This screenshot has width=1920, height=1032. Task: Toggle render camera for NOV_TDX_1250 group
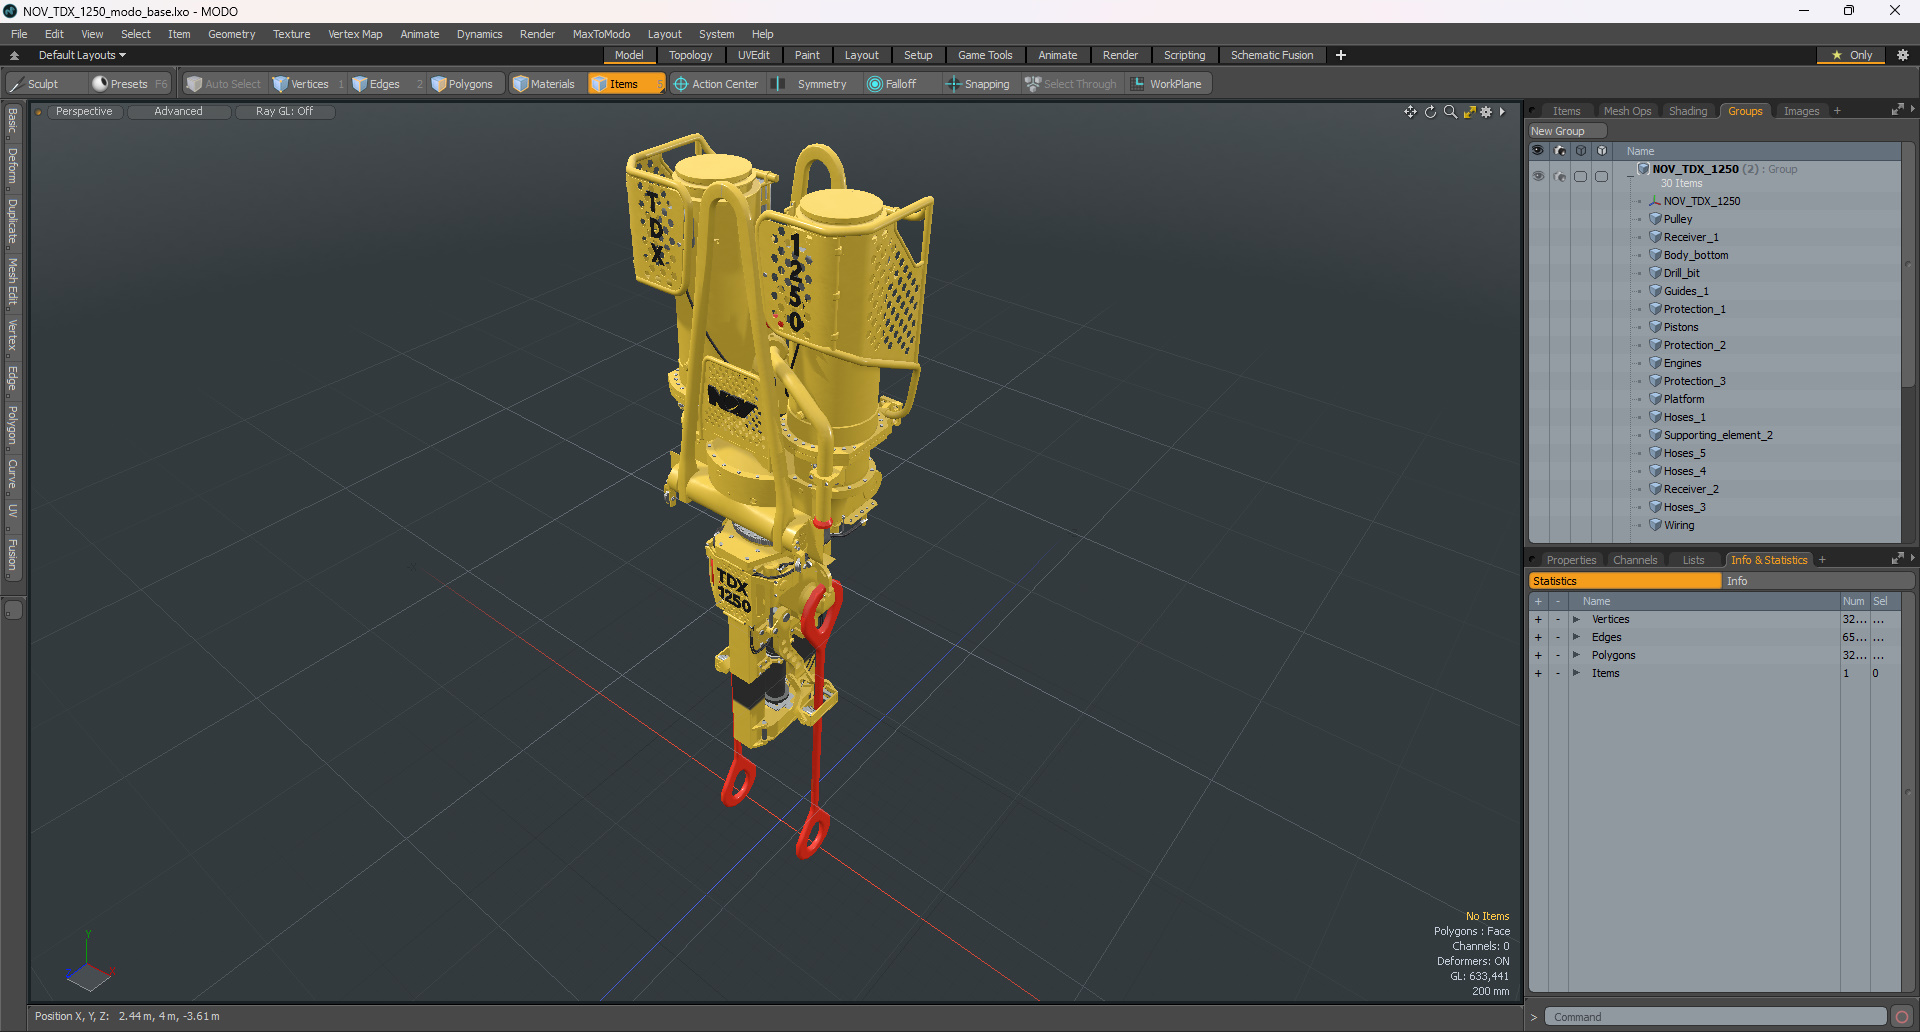[x=1560, y=176]
